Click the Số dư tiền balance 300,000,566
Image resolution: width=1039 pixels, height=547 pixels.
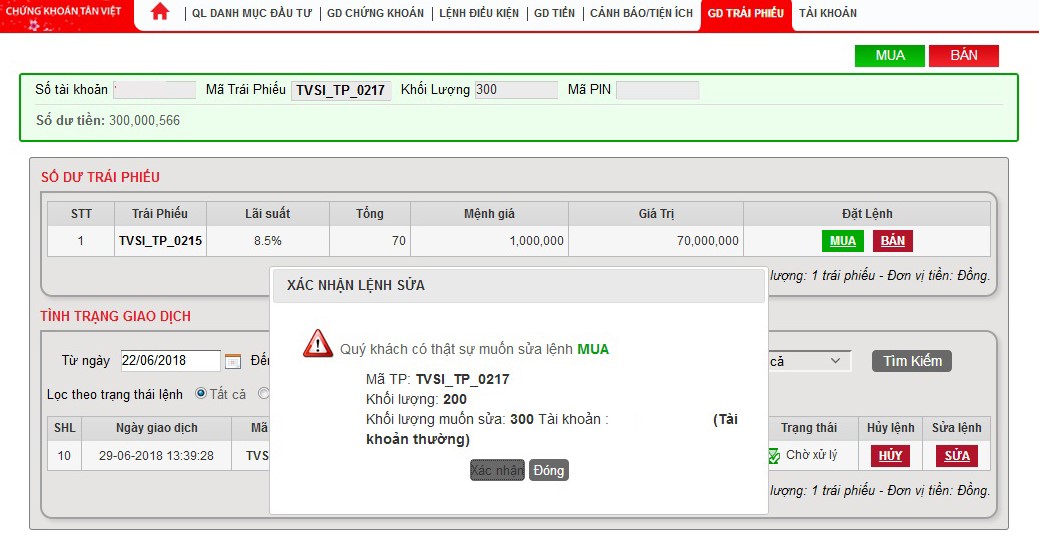click(144, 121)
